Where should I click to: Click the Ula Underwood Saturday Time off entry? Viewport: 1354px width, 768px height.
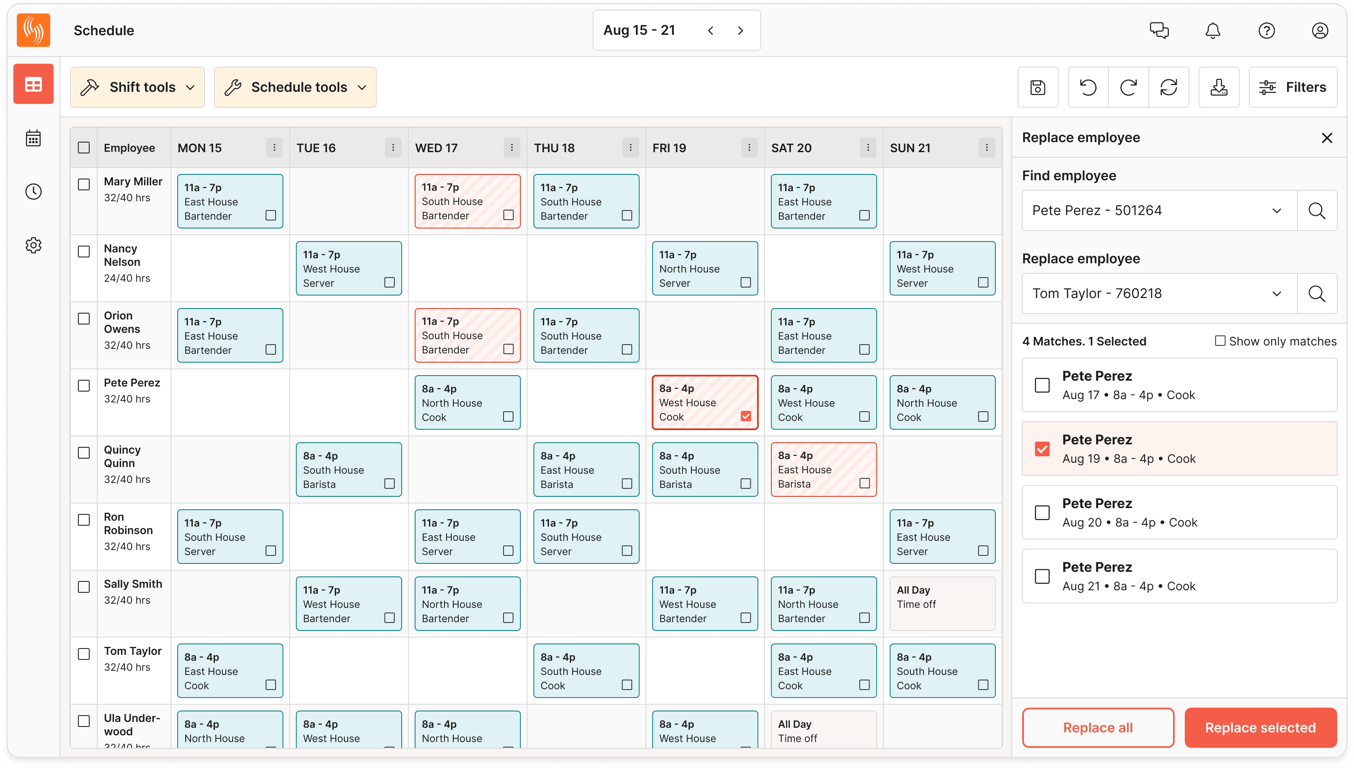(823, 730)
